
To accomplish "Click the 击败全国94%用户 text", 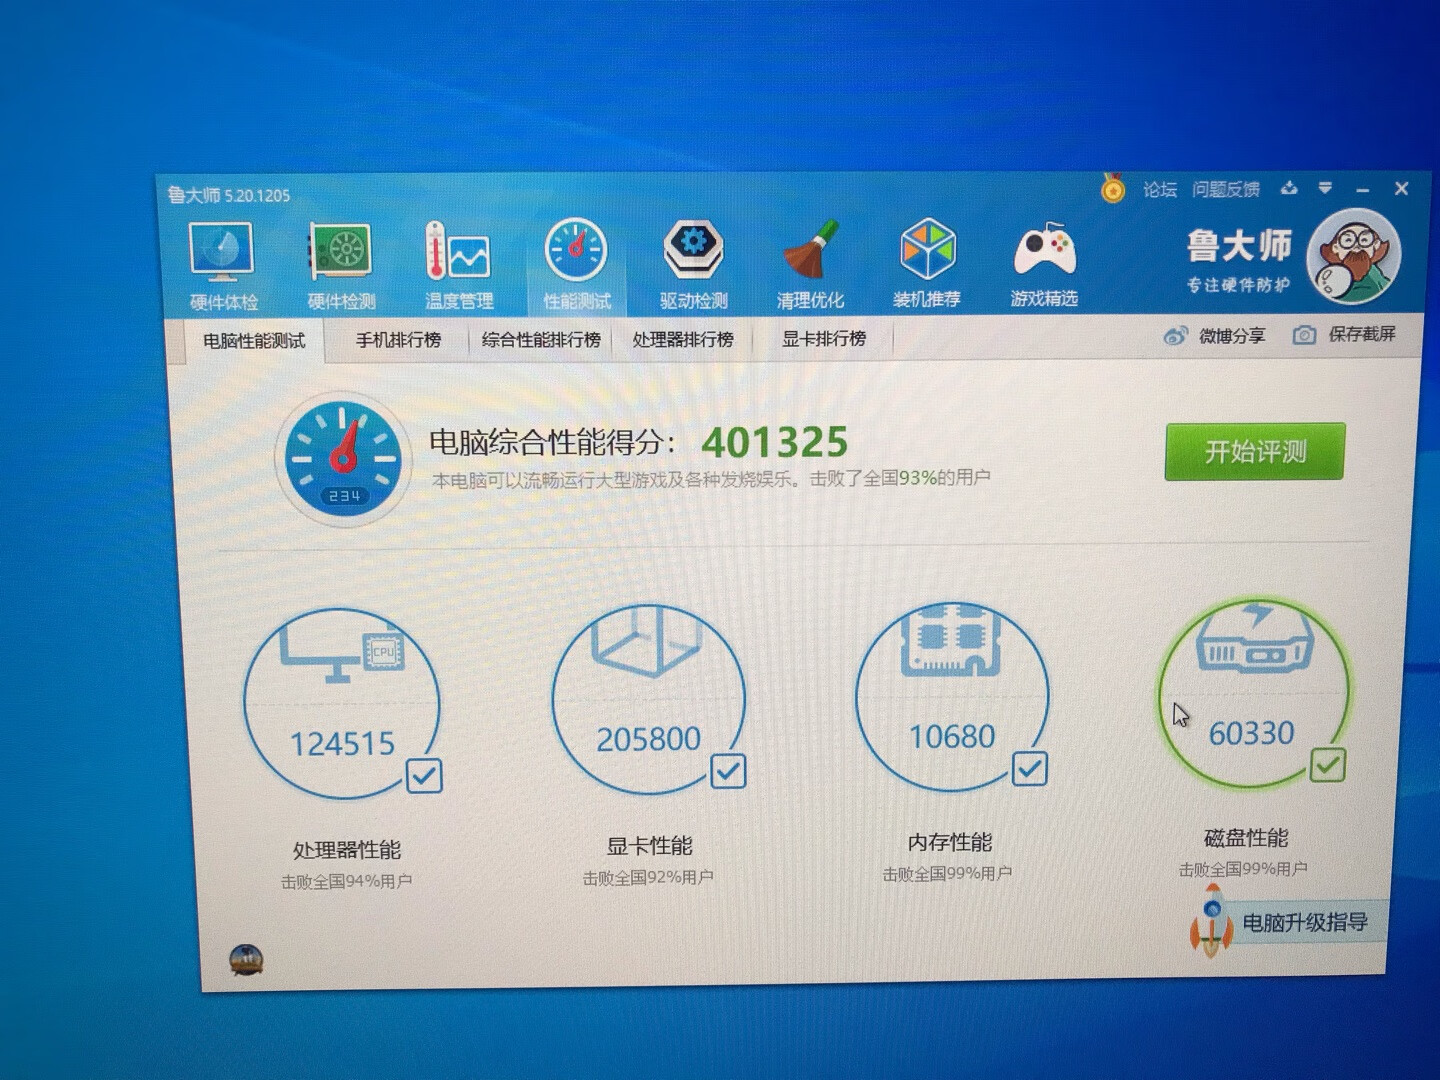I will tap(346, 882).
